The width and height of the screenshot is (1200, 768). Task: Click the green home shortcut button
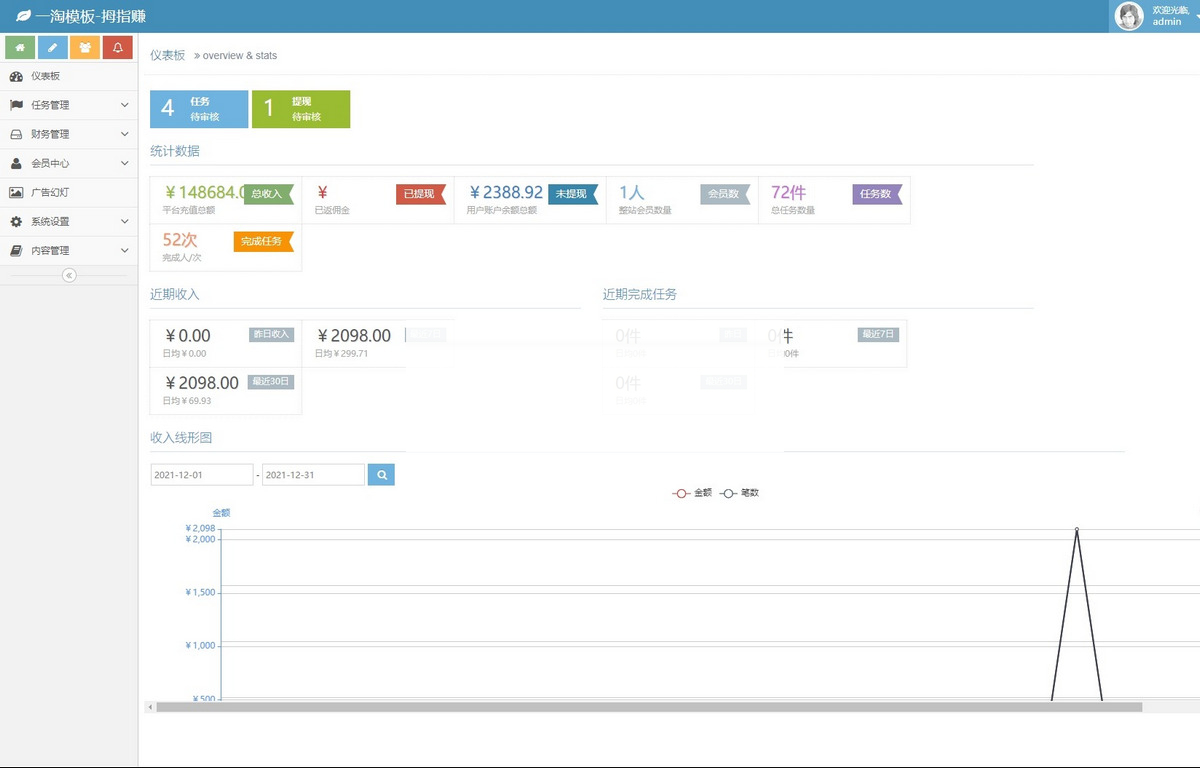(20, 47)
